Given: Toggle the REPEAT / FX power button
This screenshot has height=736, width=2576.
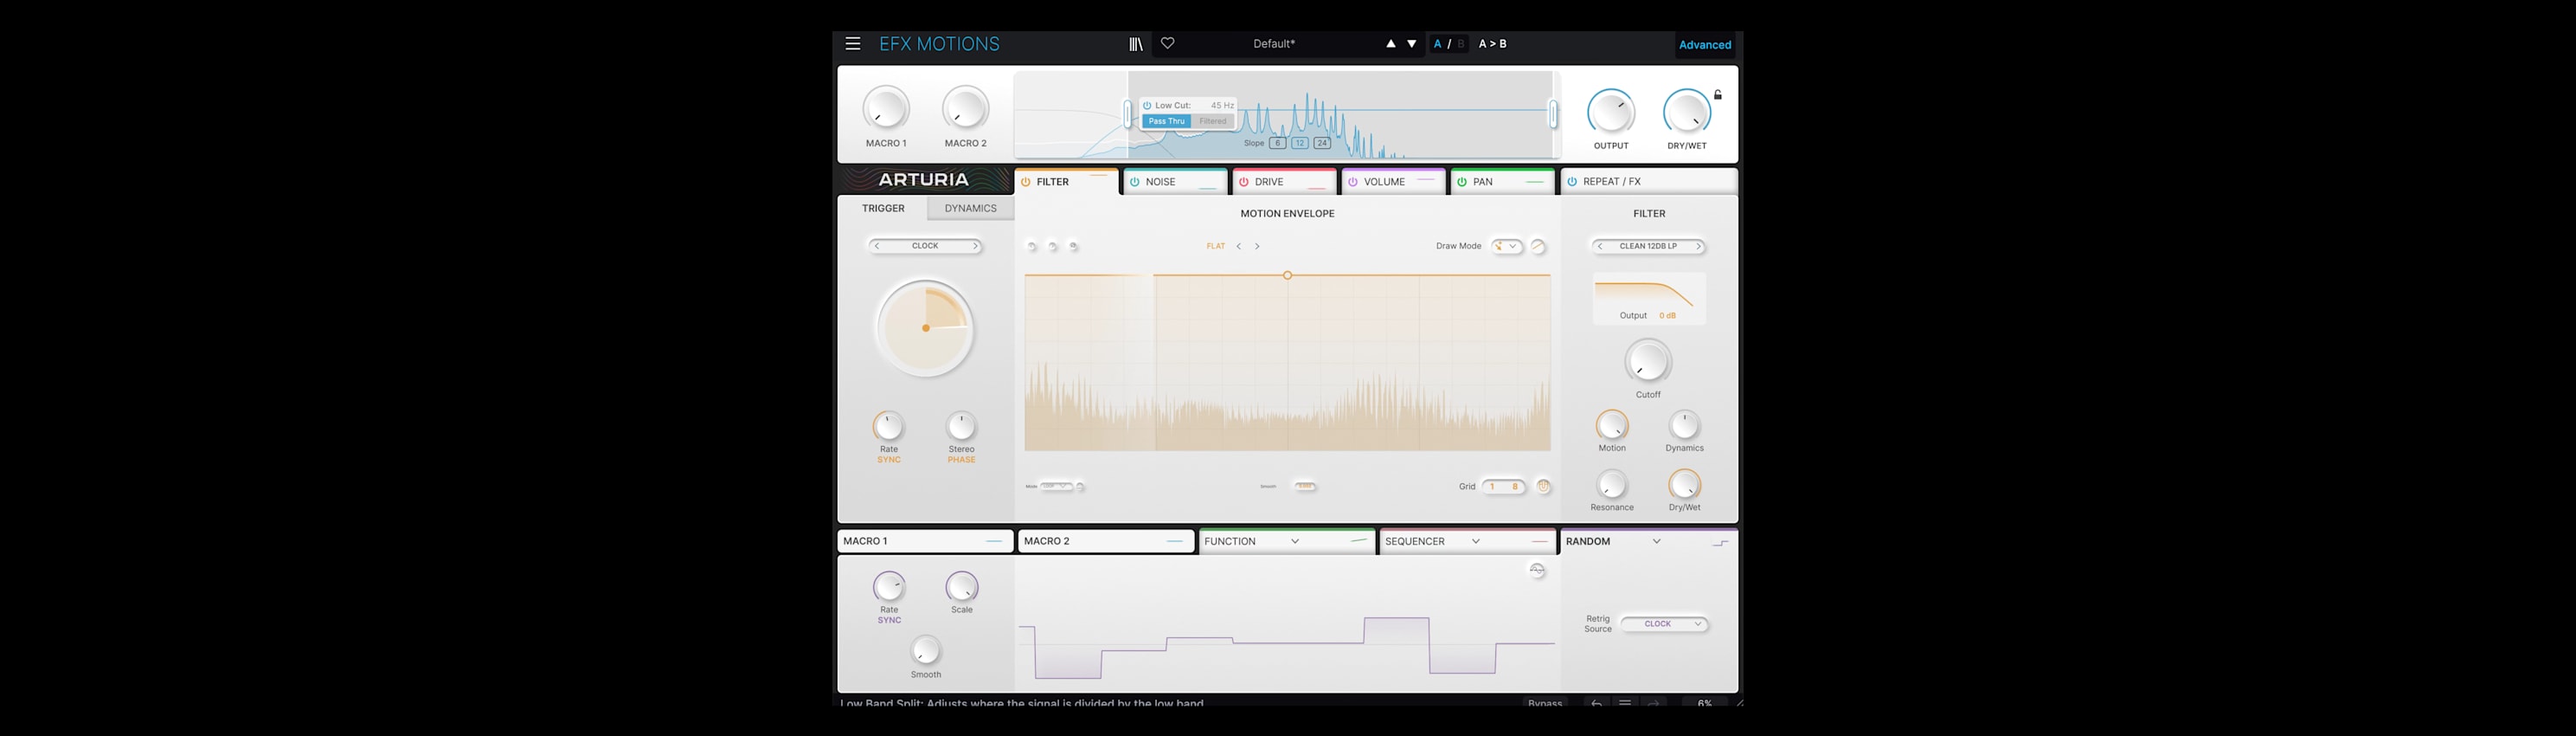Looking at the screenshot, I should [1571, 182].
